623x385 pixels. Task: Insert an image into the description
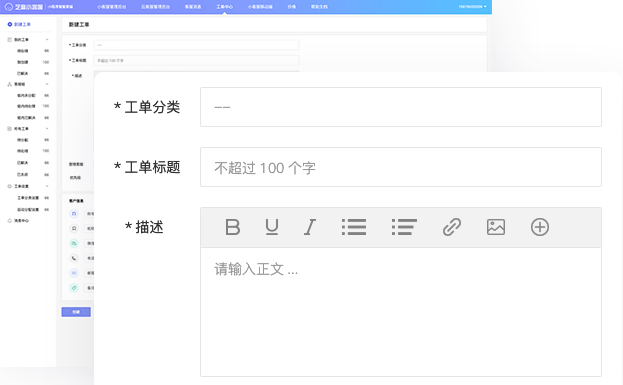pos(496,227)
